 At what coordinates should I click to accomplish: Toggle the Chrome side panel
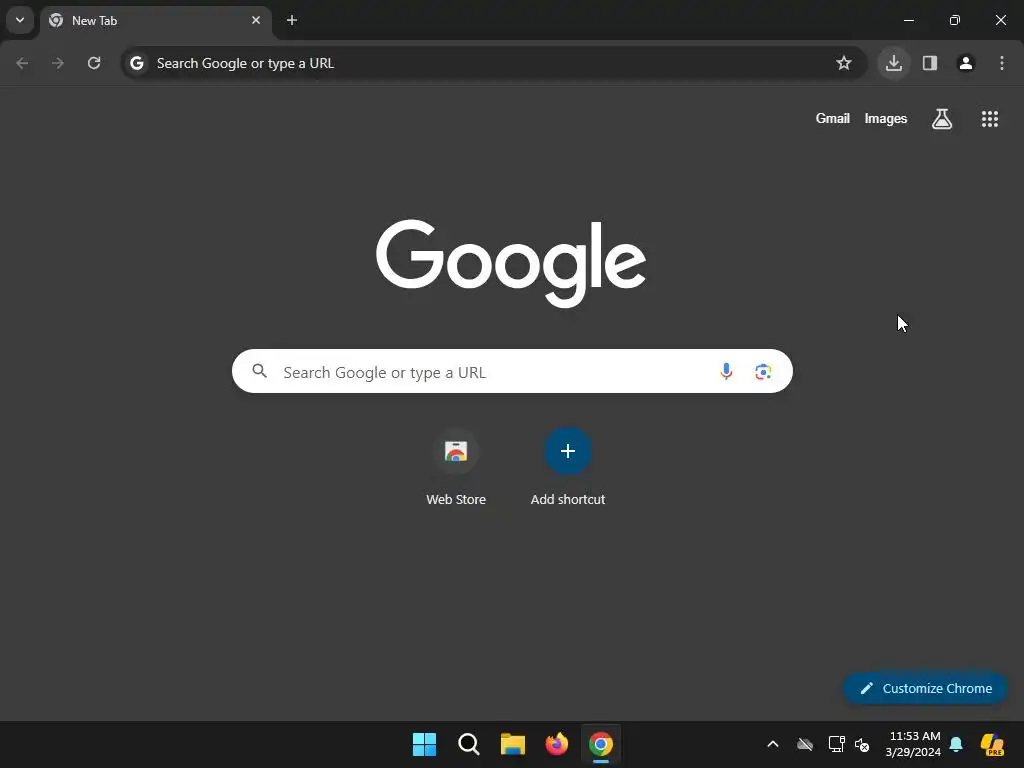coord(930,63)
